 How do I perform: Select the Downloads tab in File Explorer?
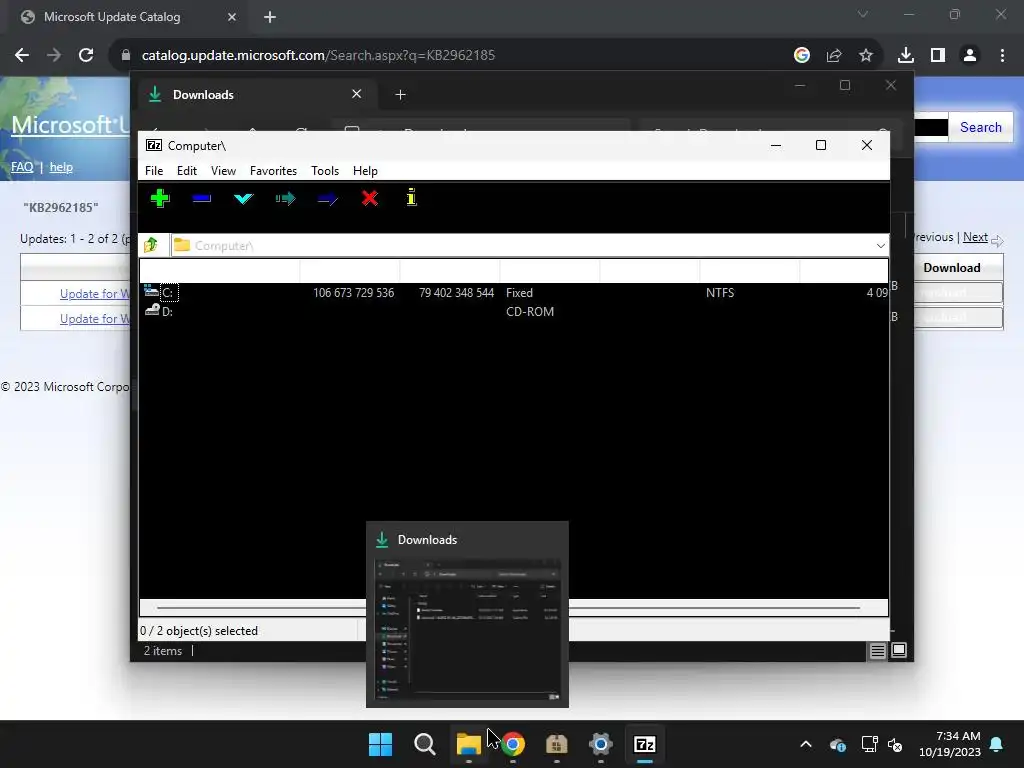[x=256, y=95]
